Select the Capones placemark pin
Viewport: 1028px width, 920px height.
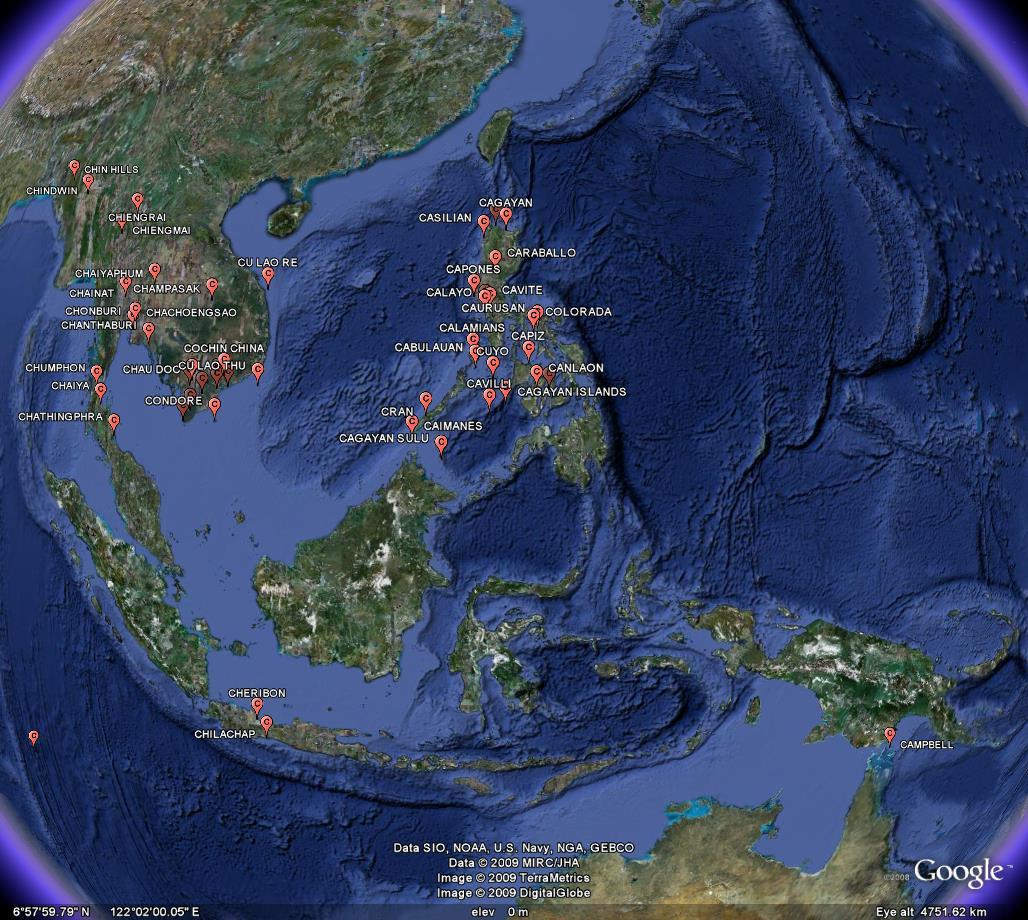tap(474, 283)
